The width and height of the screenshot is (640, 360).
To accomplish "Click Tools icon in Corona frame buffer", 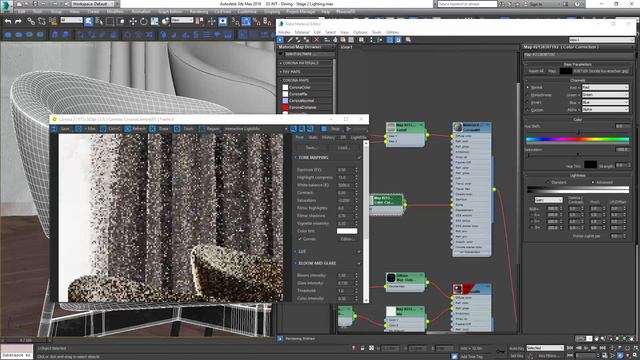I will [177, 129].
